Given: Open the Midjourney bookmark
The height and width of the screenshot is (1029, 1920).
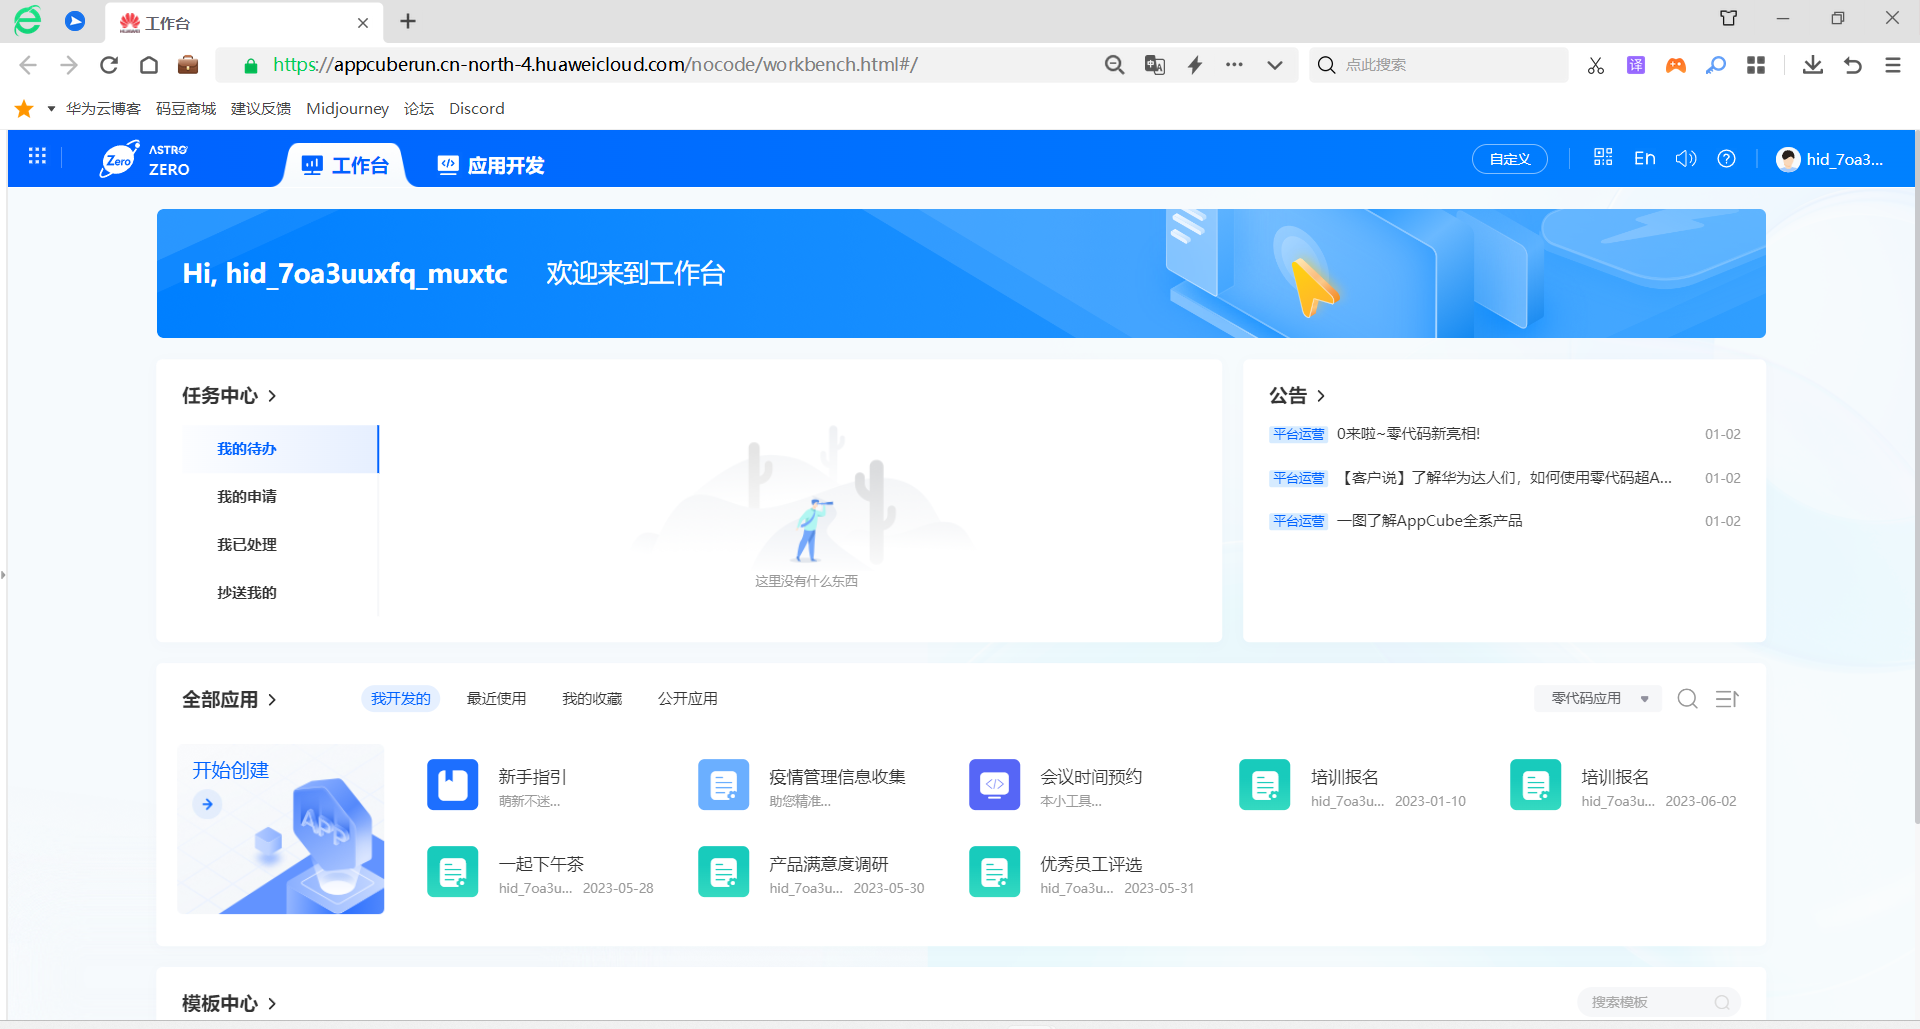Looking at the screenshot, I should pyautogui.click(x=347, y=108).
